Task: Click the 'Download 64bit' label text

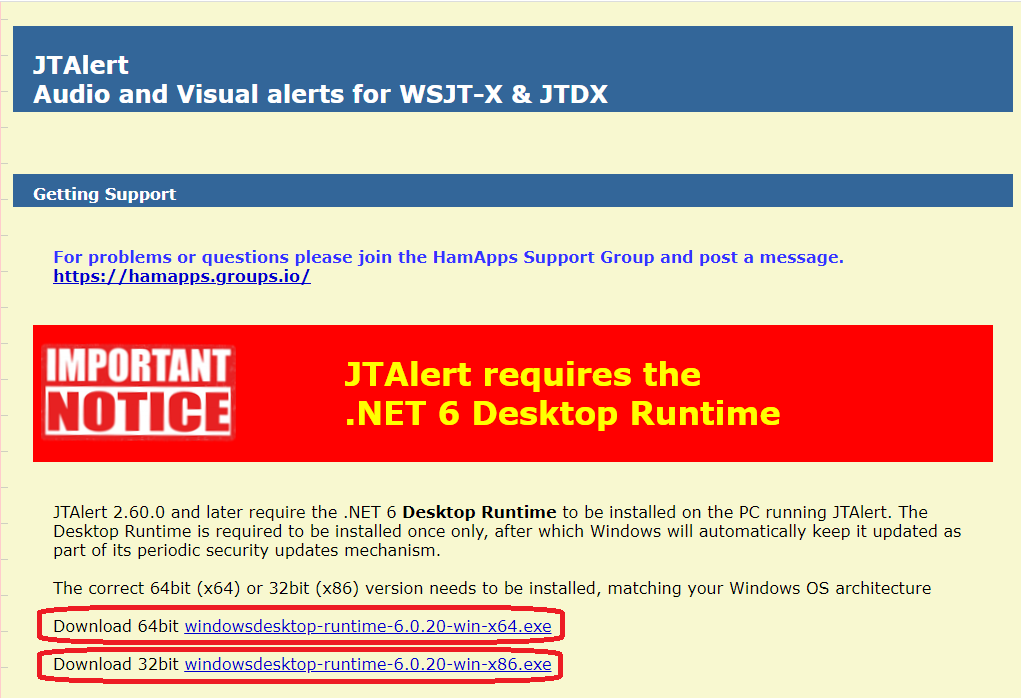Action: (x=116, y=626)
